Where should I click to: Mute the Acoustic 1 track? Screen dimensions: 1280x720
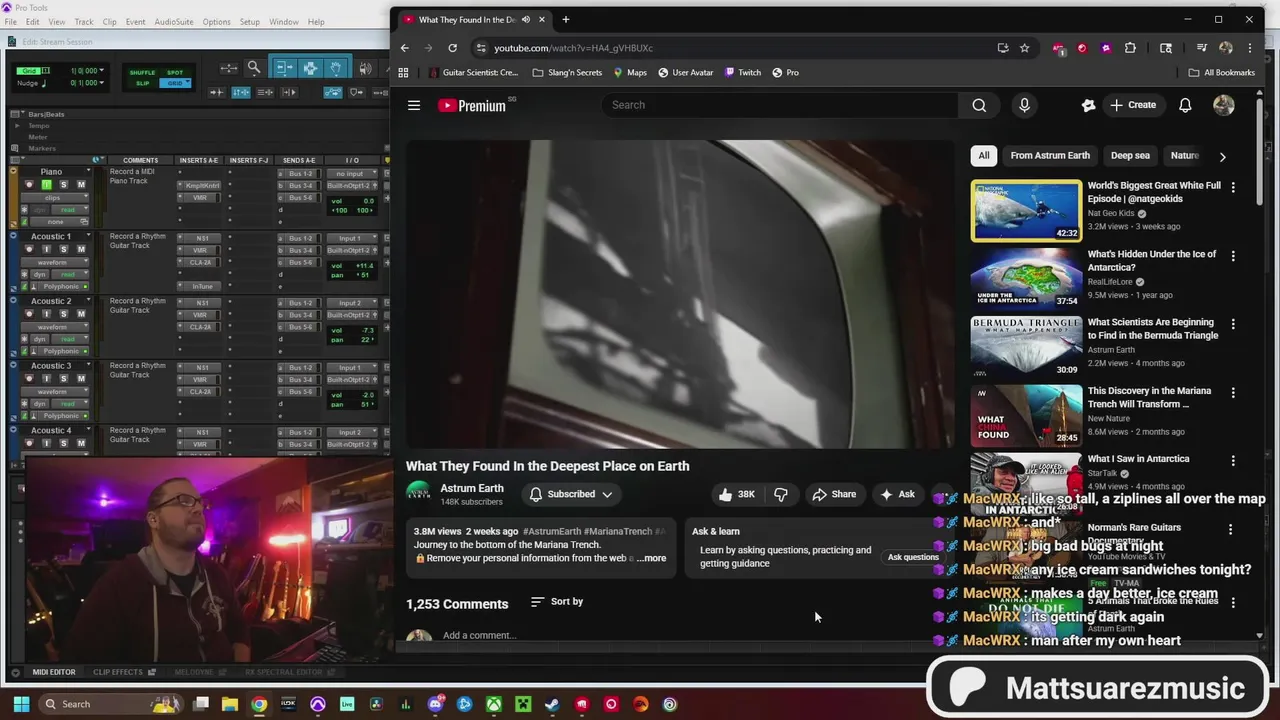coord(81,249)
